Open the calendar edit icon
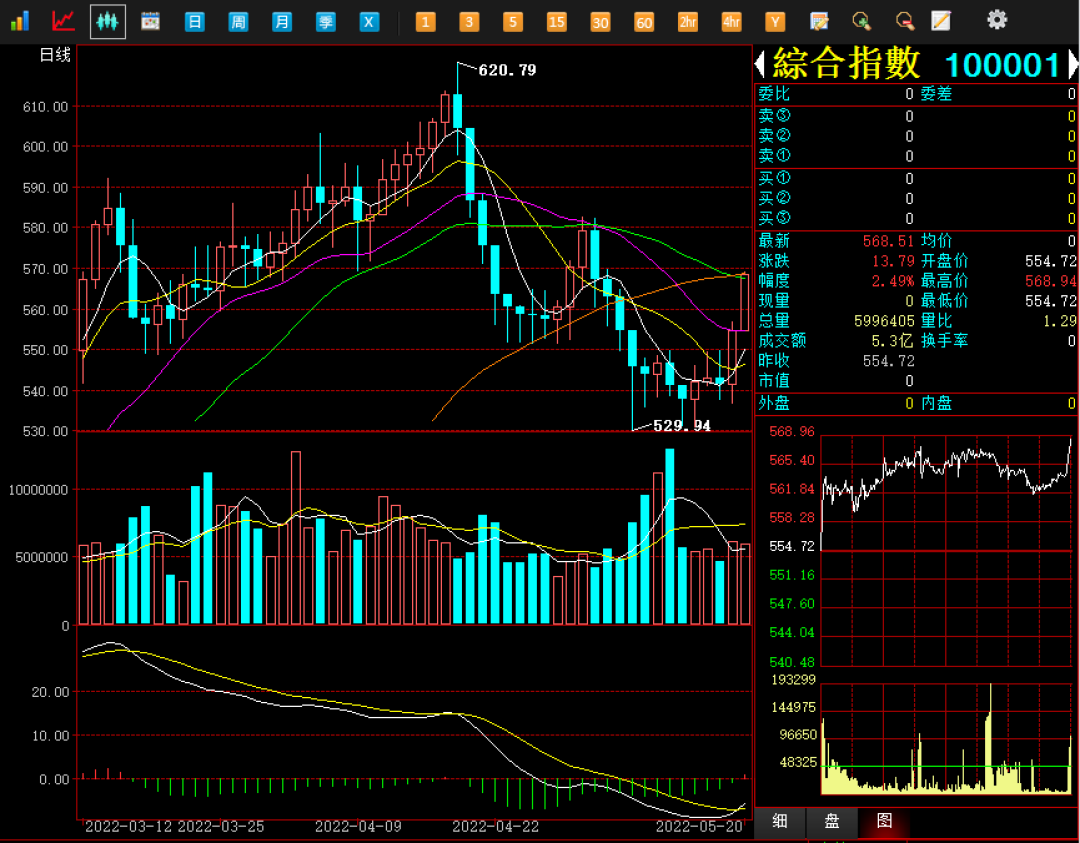The image size is (1080, 843). coord(819,21)
